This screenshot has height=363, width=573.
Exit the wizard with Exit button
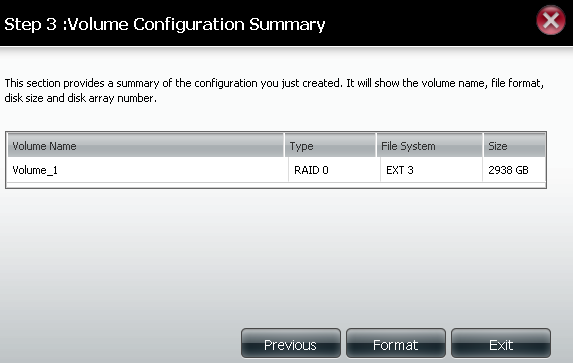pos(501,343)
